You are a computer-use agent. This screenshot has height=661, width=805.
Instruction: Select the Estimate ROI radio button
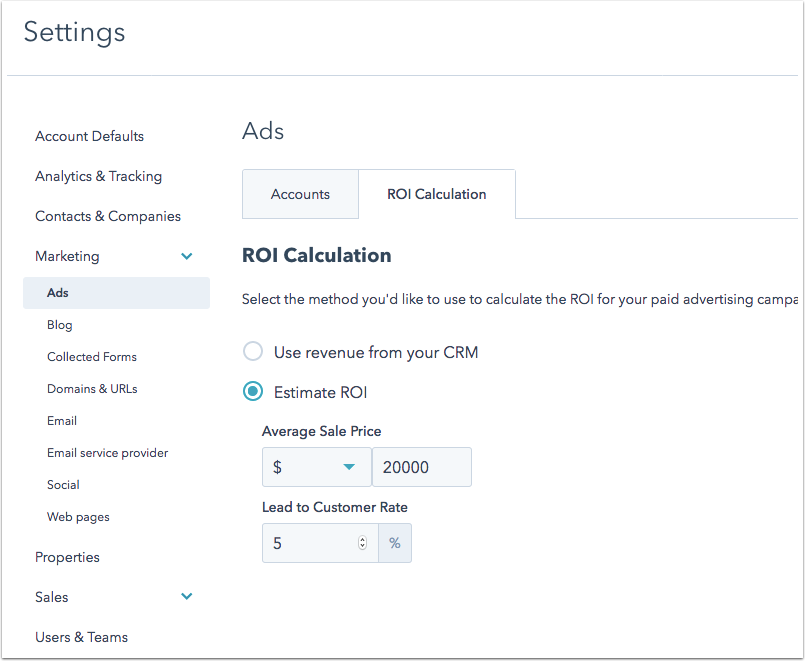coord(254,392)
